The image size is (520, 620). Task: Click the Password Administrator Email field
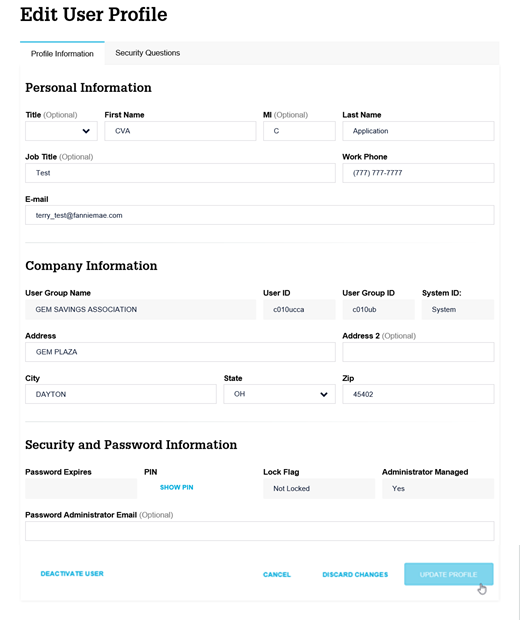[259, 531]
